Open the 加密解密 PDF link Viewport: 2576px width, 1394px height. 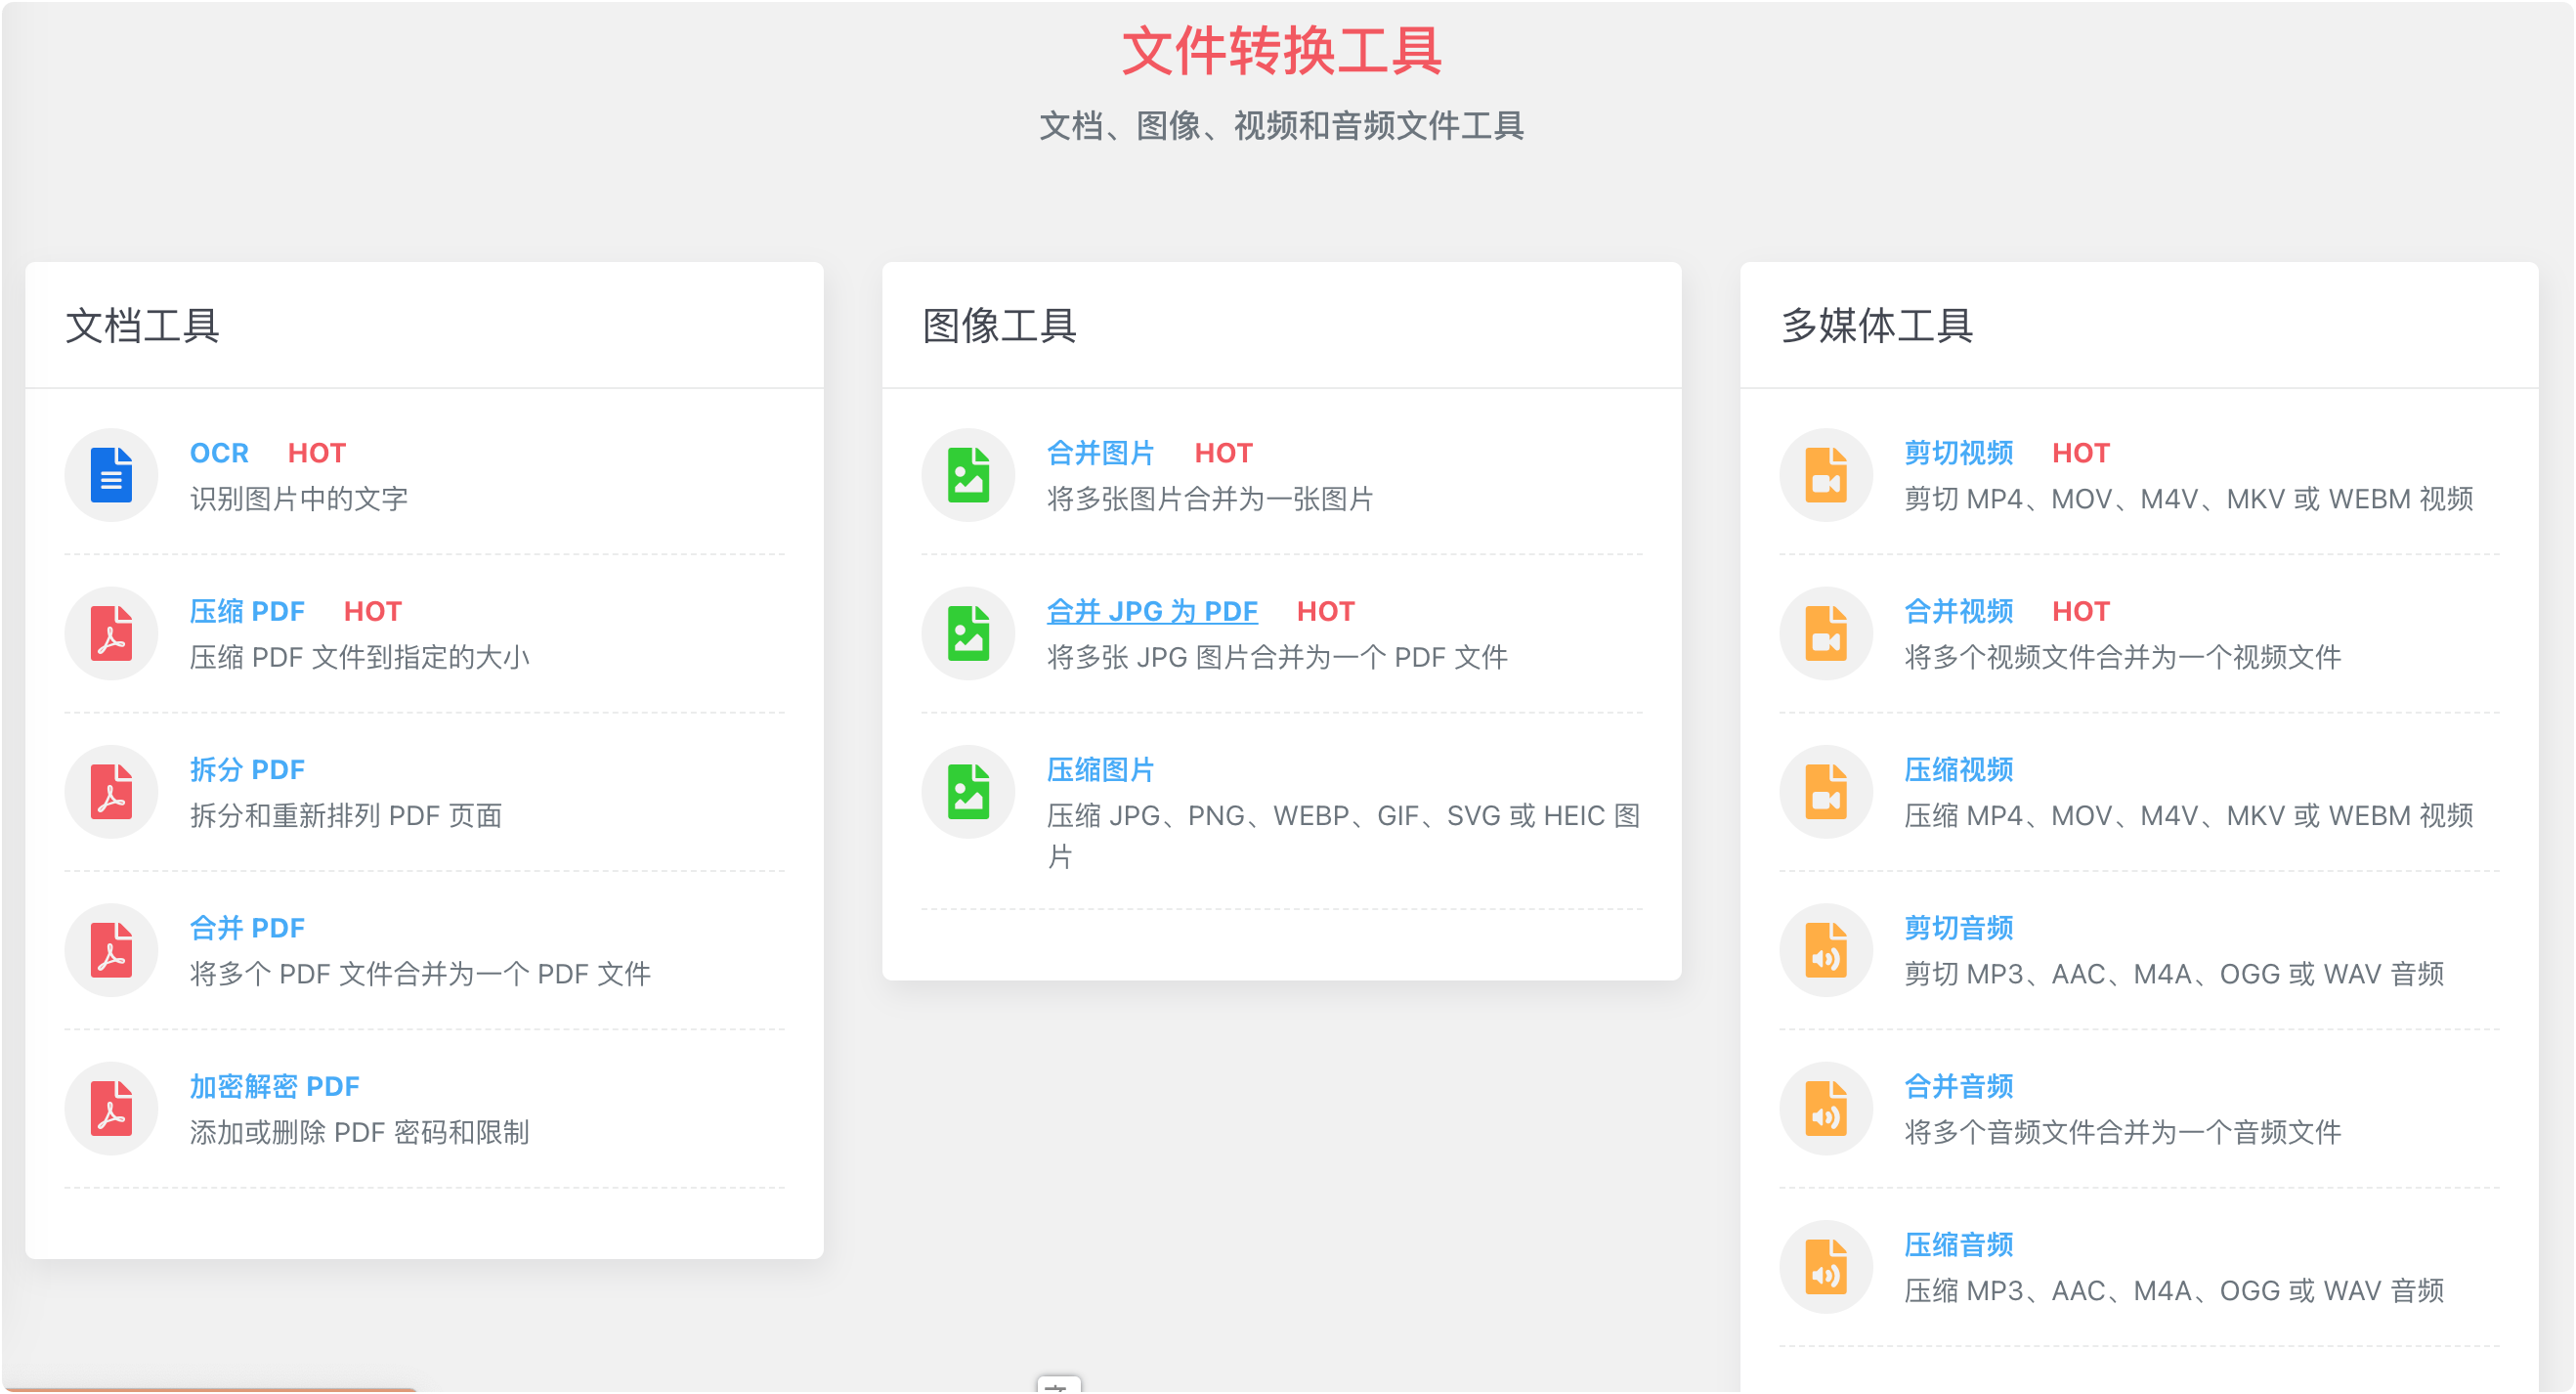pyautogui.click(x=275, y=1087)
